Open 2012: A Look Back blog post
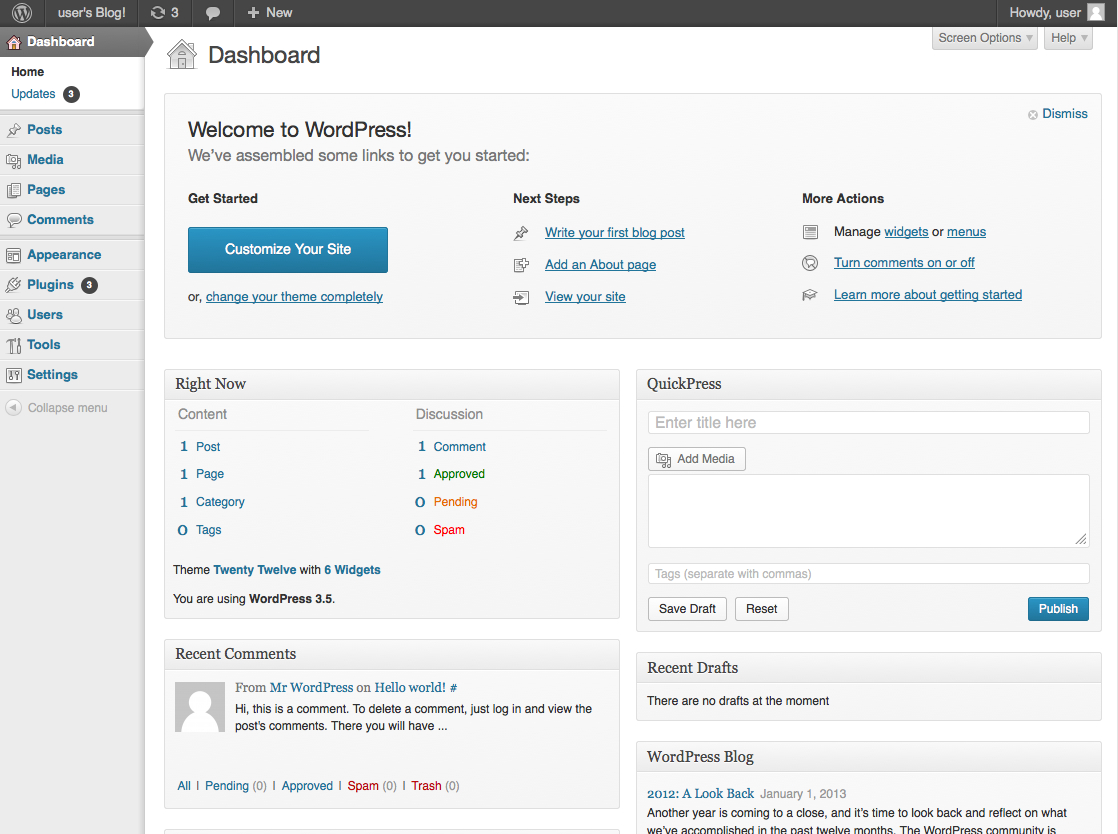The width and height of the screenshot is (1118, 834). 700,793
